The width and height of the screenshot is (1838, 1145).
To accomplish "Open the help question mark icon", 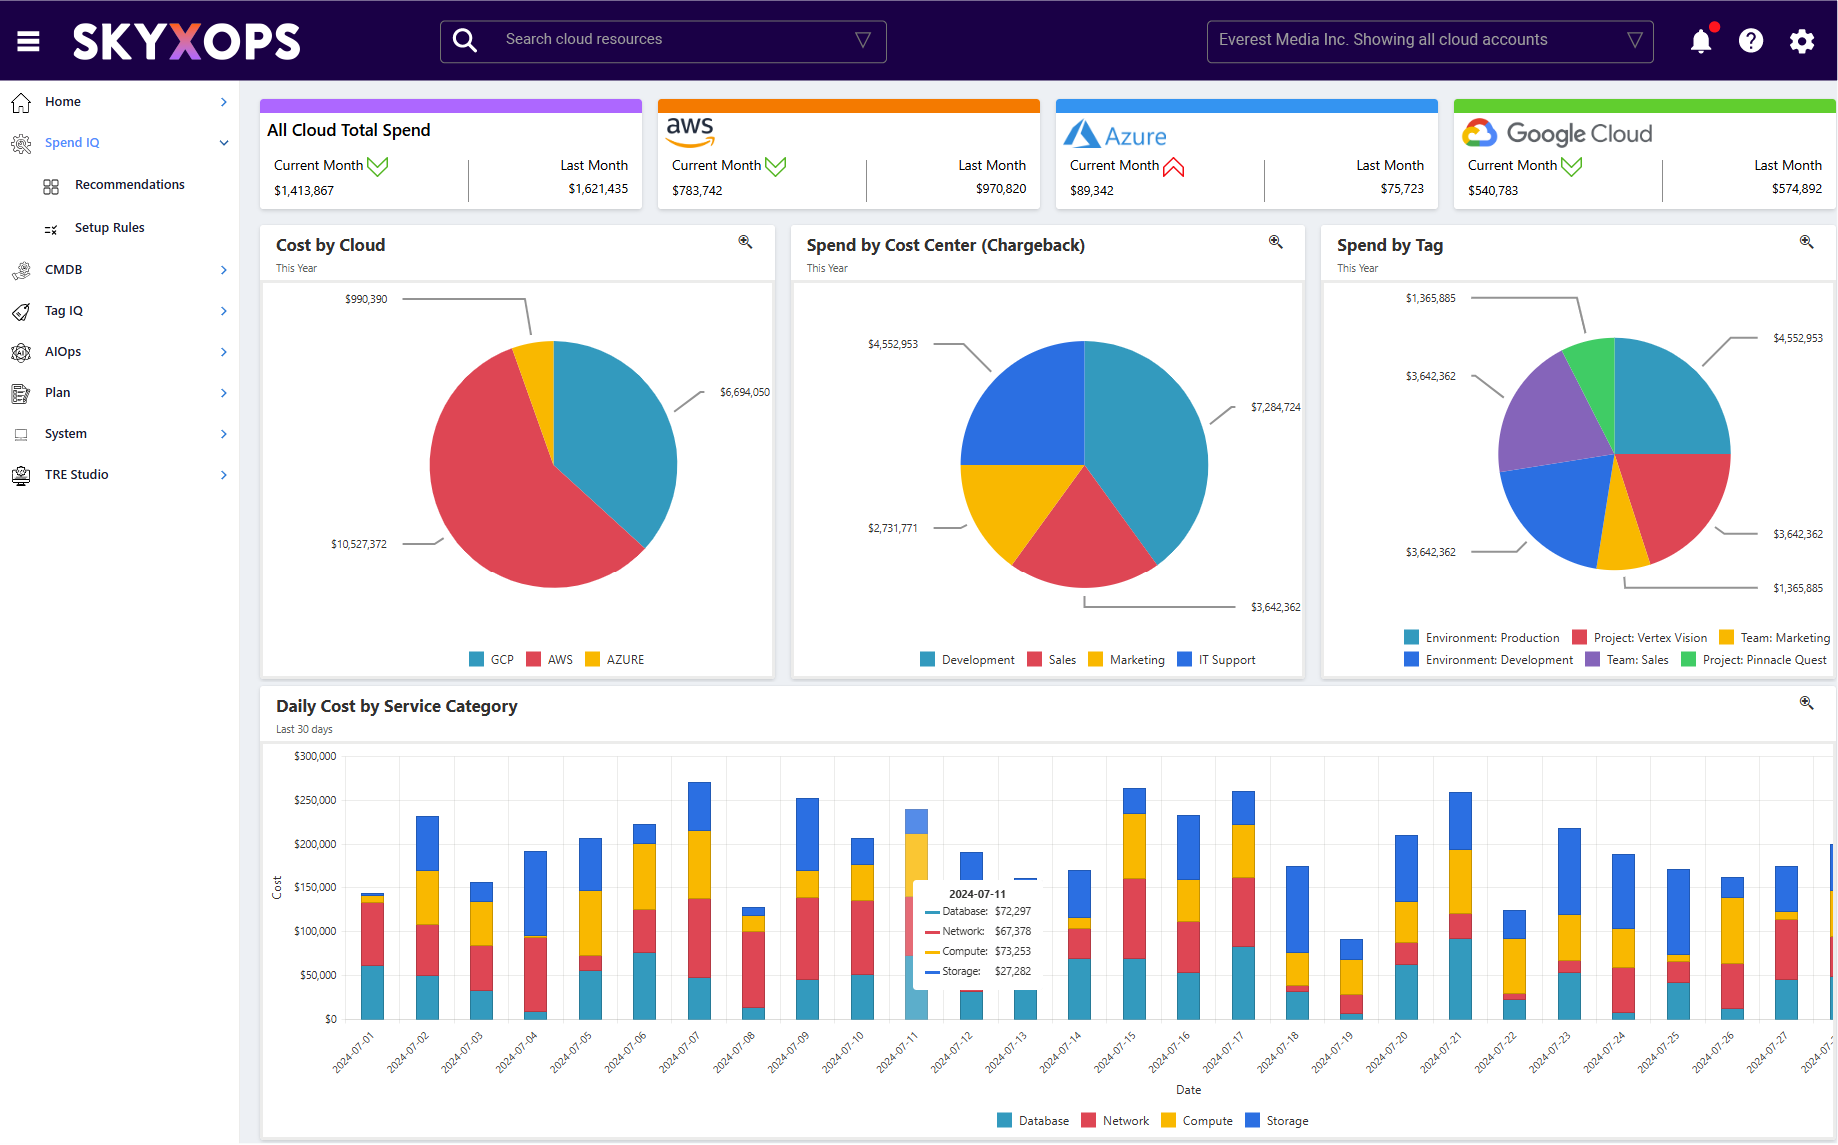I will [x=1750, y=41].
